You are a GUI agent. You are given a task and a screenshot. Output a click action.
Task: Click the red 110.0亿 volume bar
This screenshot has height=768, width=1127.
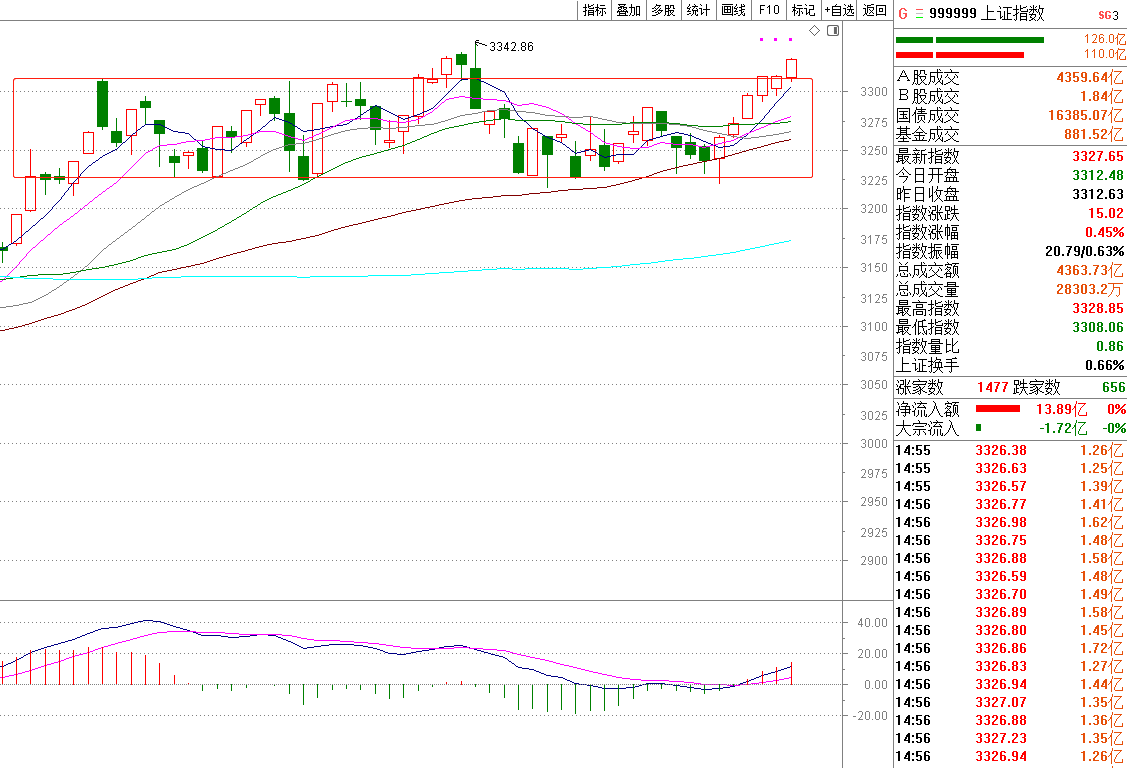pyautogui.click(x=960, y=55)
